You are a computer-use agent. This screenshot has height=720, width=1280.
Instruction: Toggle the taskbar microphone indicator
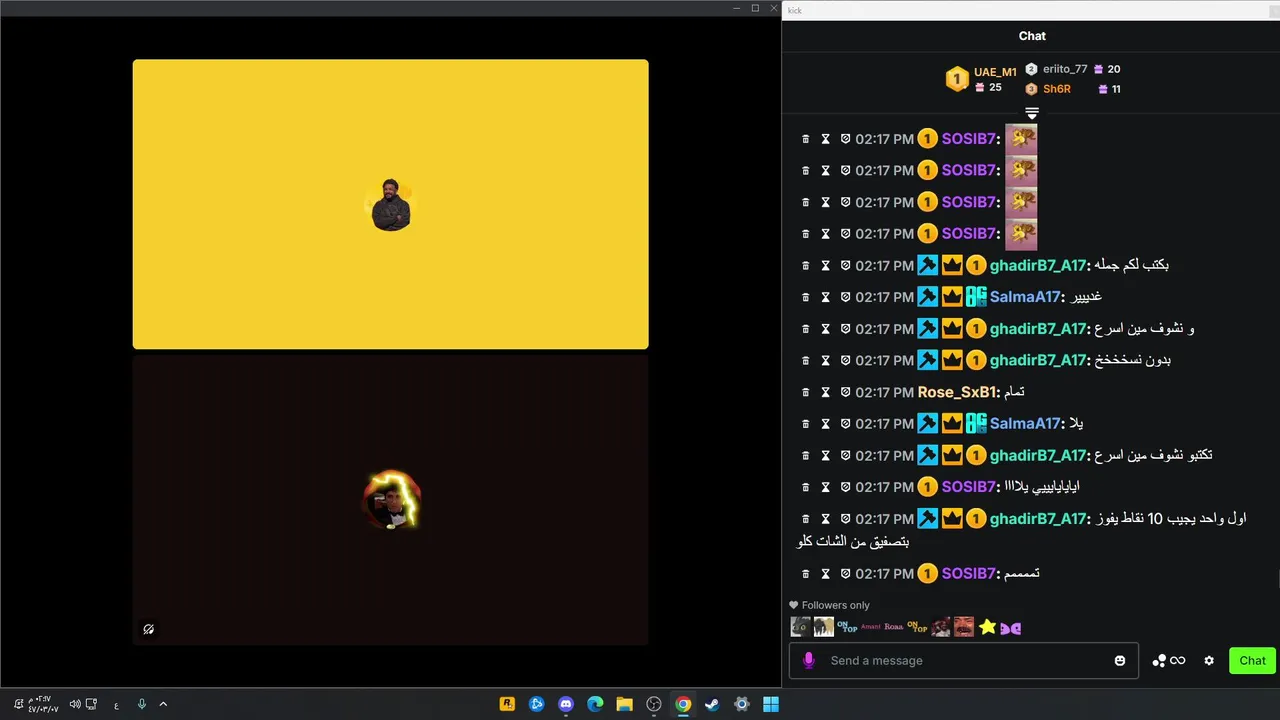141,704
